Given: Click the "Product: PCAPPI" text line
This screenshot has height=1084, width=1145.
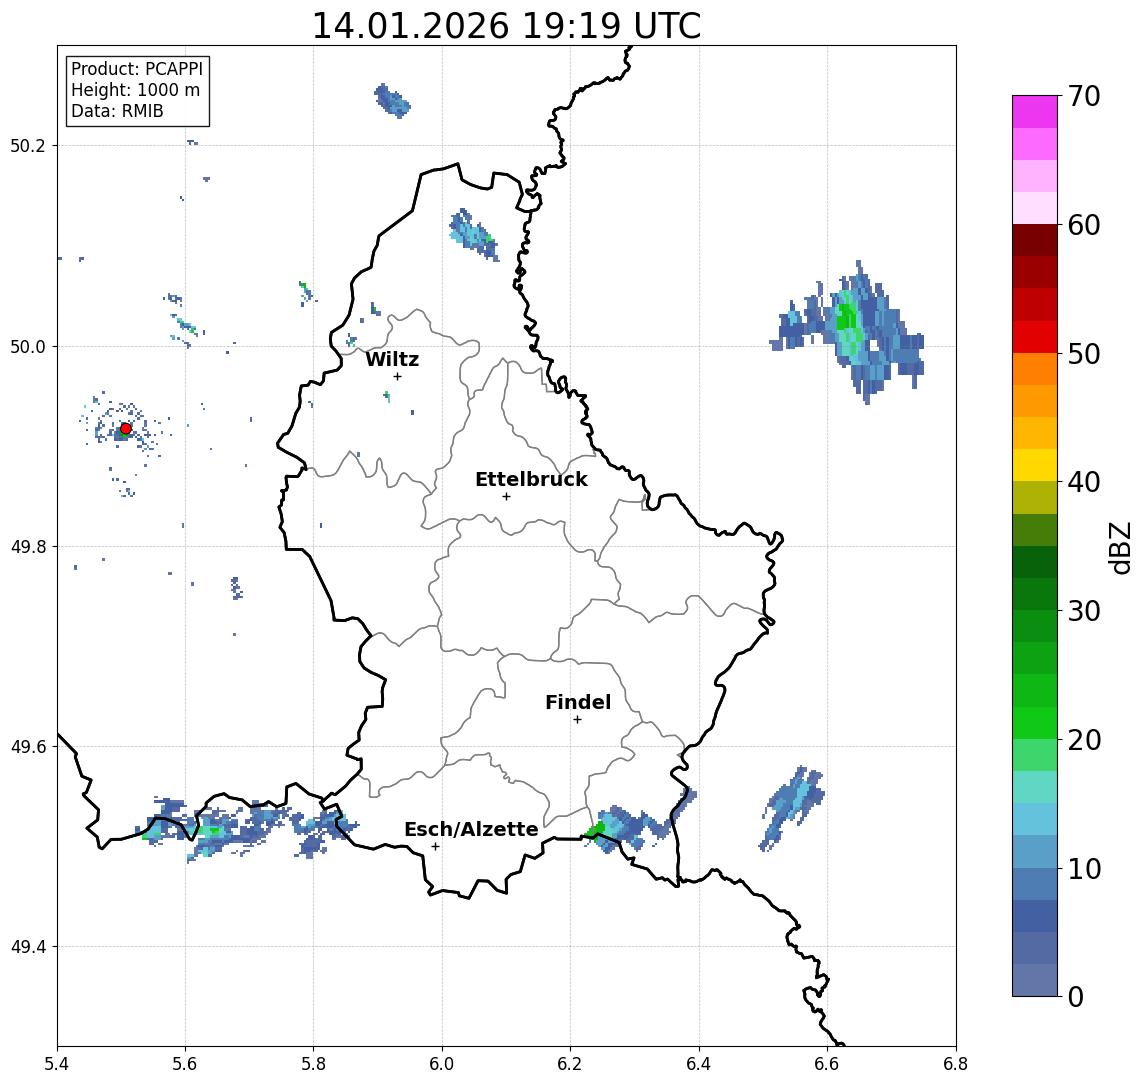Looking at the screenshot, I should [137, 69].
